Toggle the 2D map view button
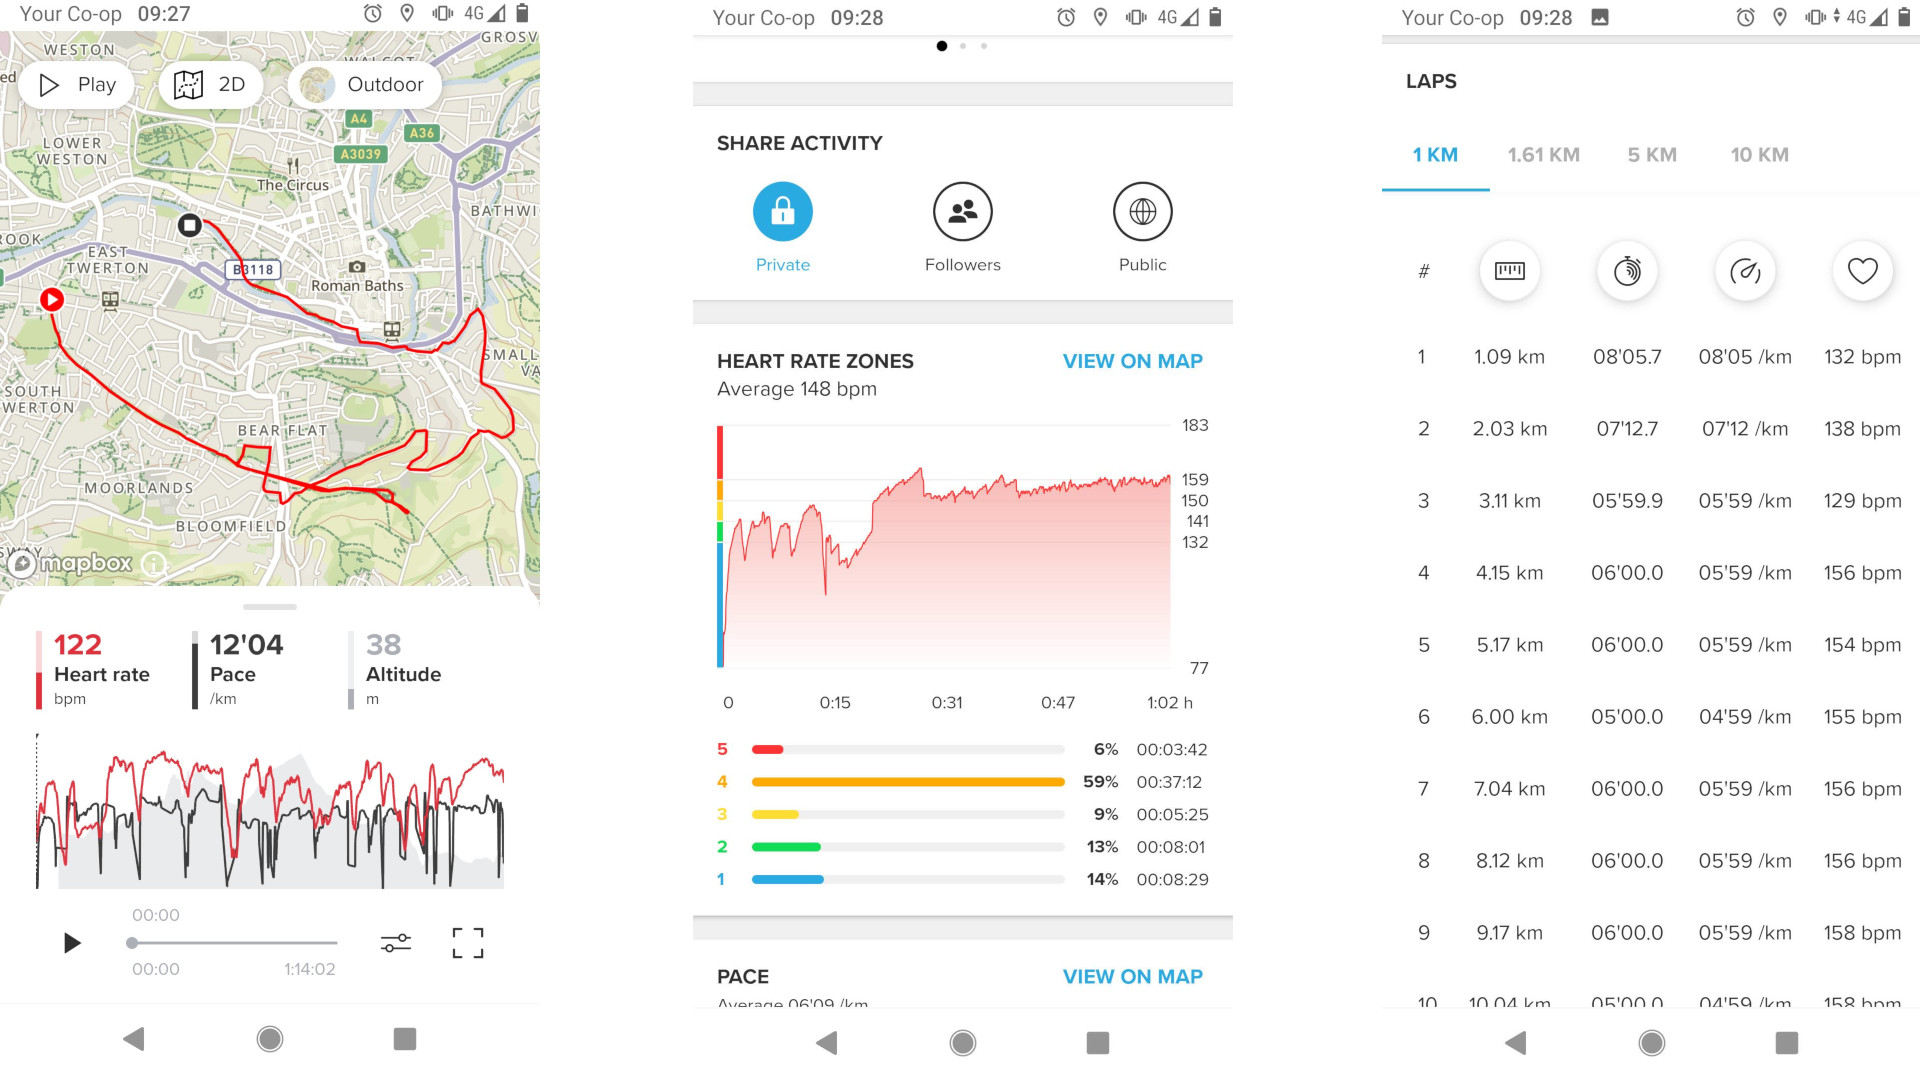 (x=212, y=83)
